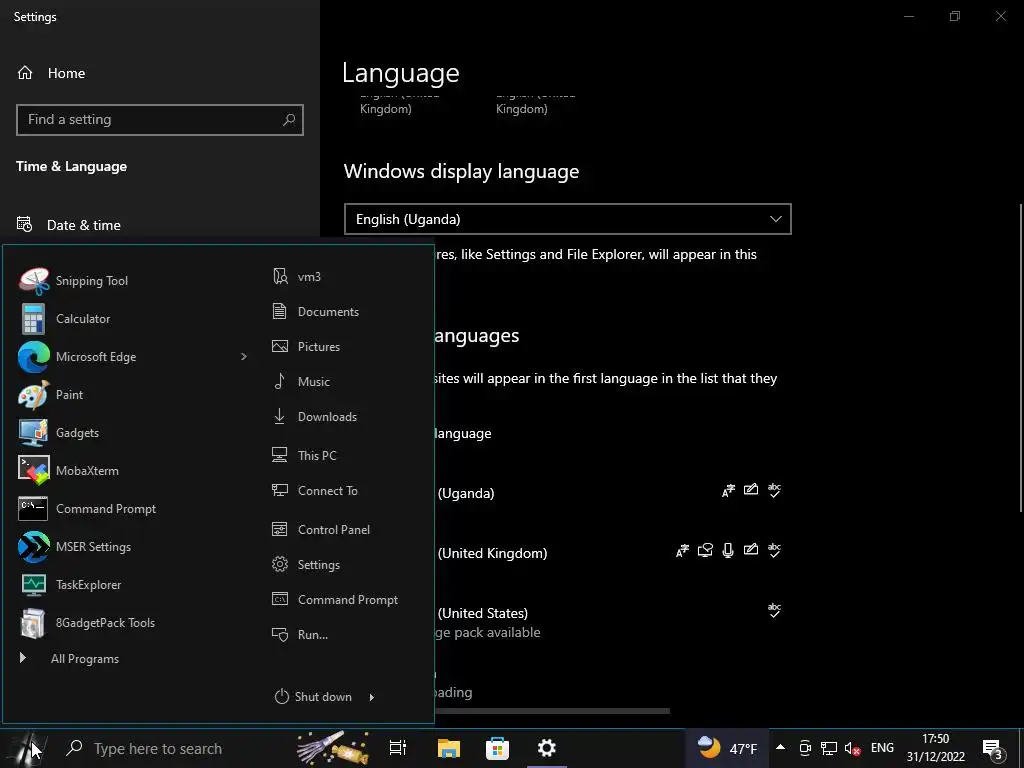Open Task View from the taskbar
Image resolution: width=1024 pixels, height=768 pixels.
pyautogui.click(x=398, y=748)
